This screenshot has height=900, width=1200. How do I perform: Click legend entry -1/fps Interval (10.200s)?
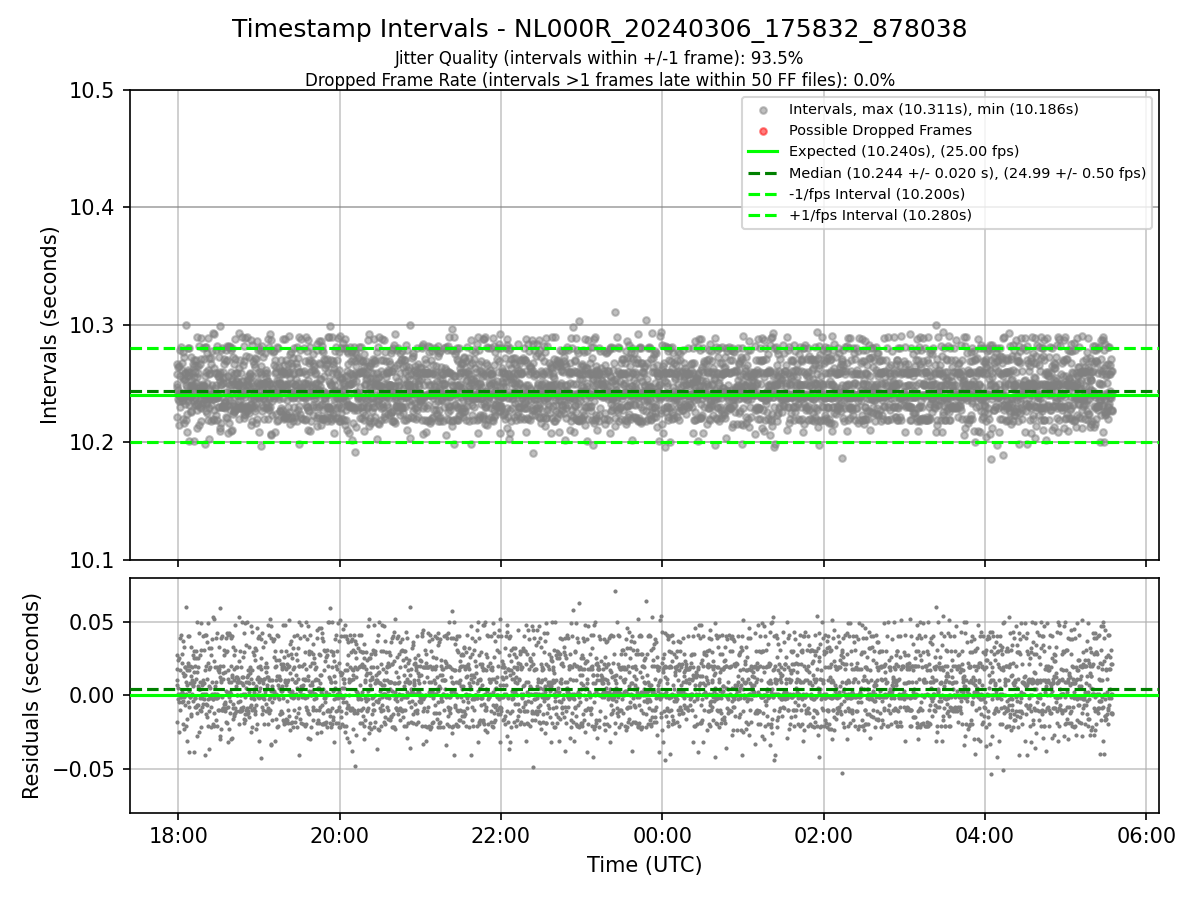coord(877,194)
